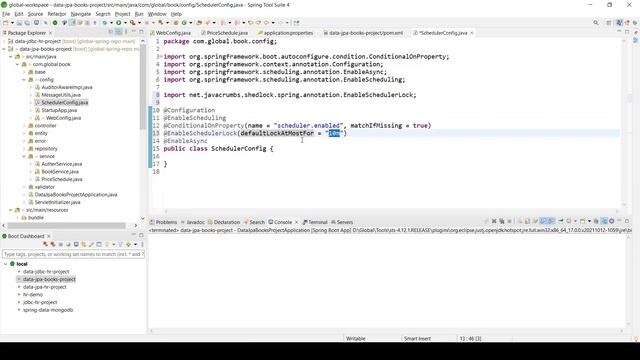Viewport: 640px width, 360px height.
Task: Open the console settings gear icon
Action: pyautogui.click(x=611, y=221)
